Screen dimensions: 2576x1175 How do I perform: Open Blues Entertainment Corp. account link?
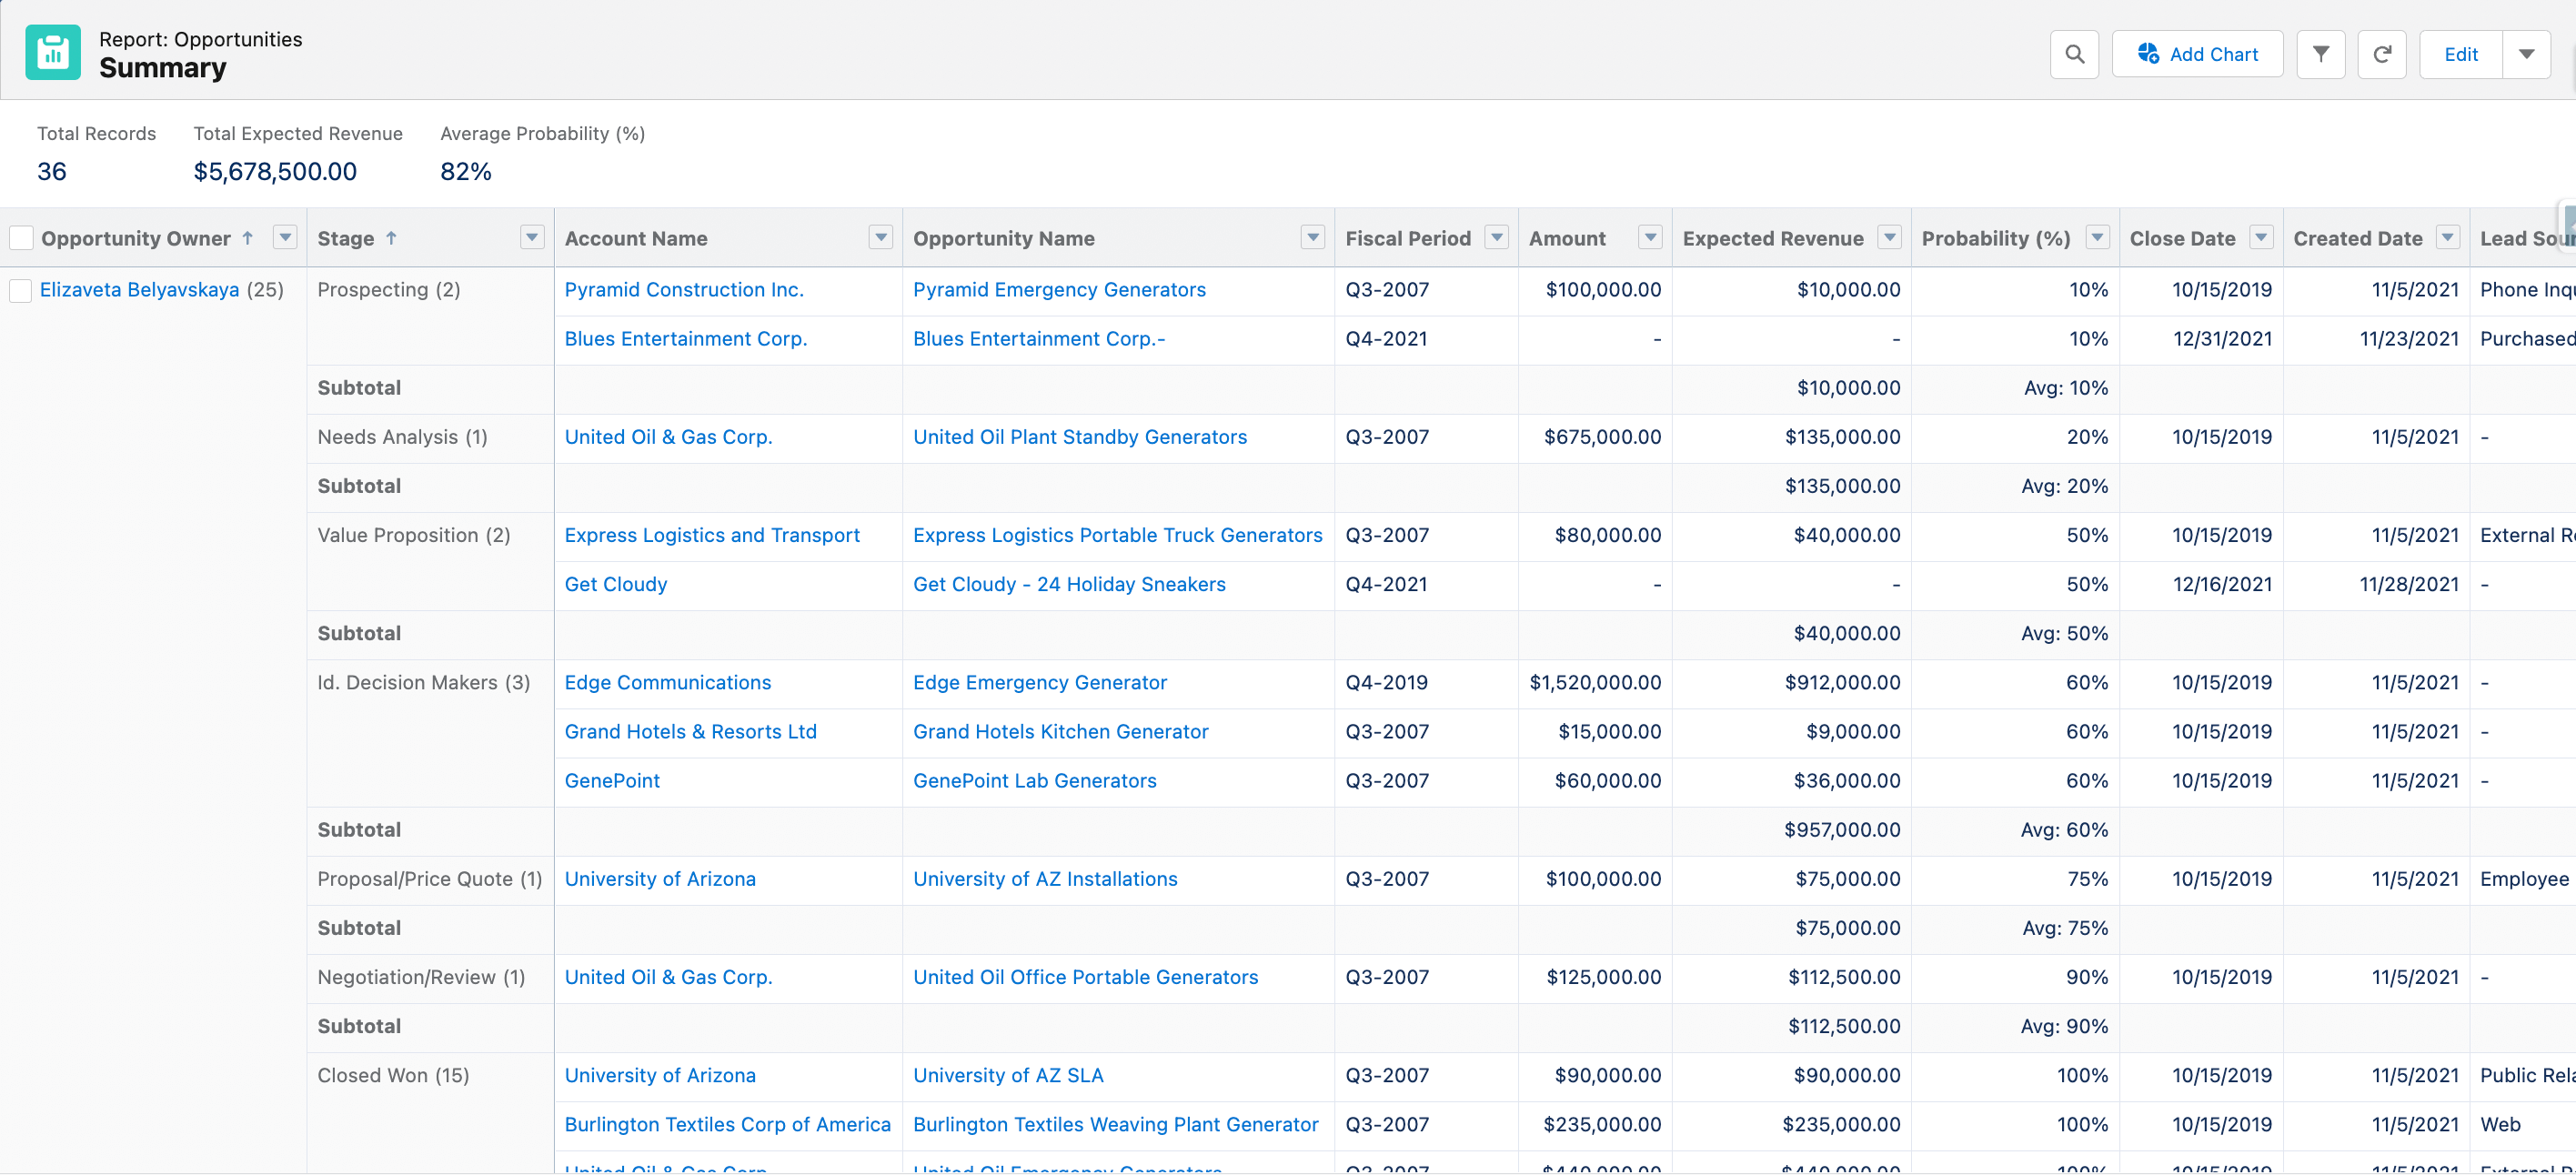[686, 339]
